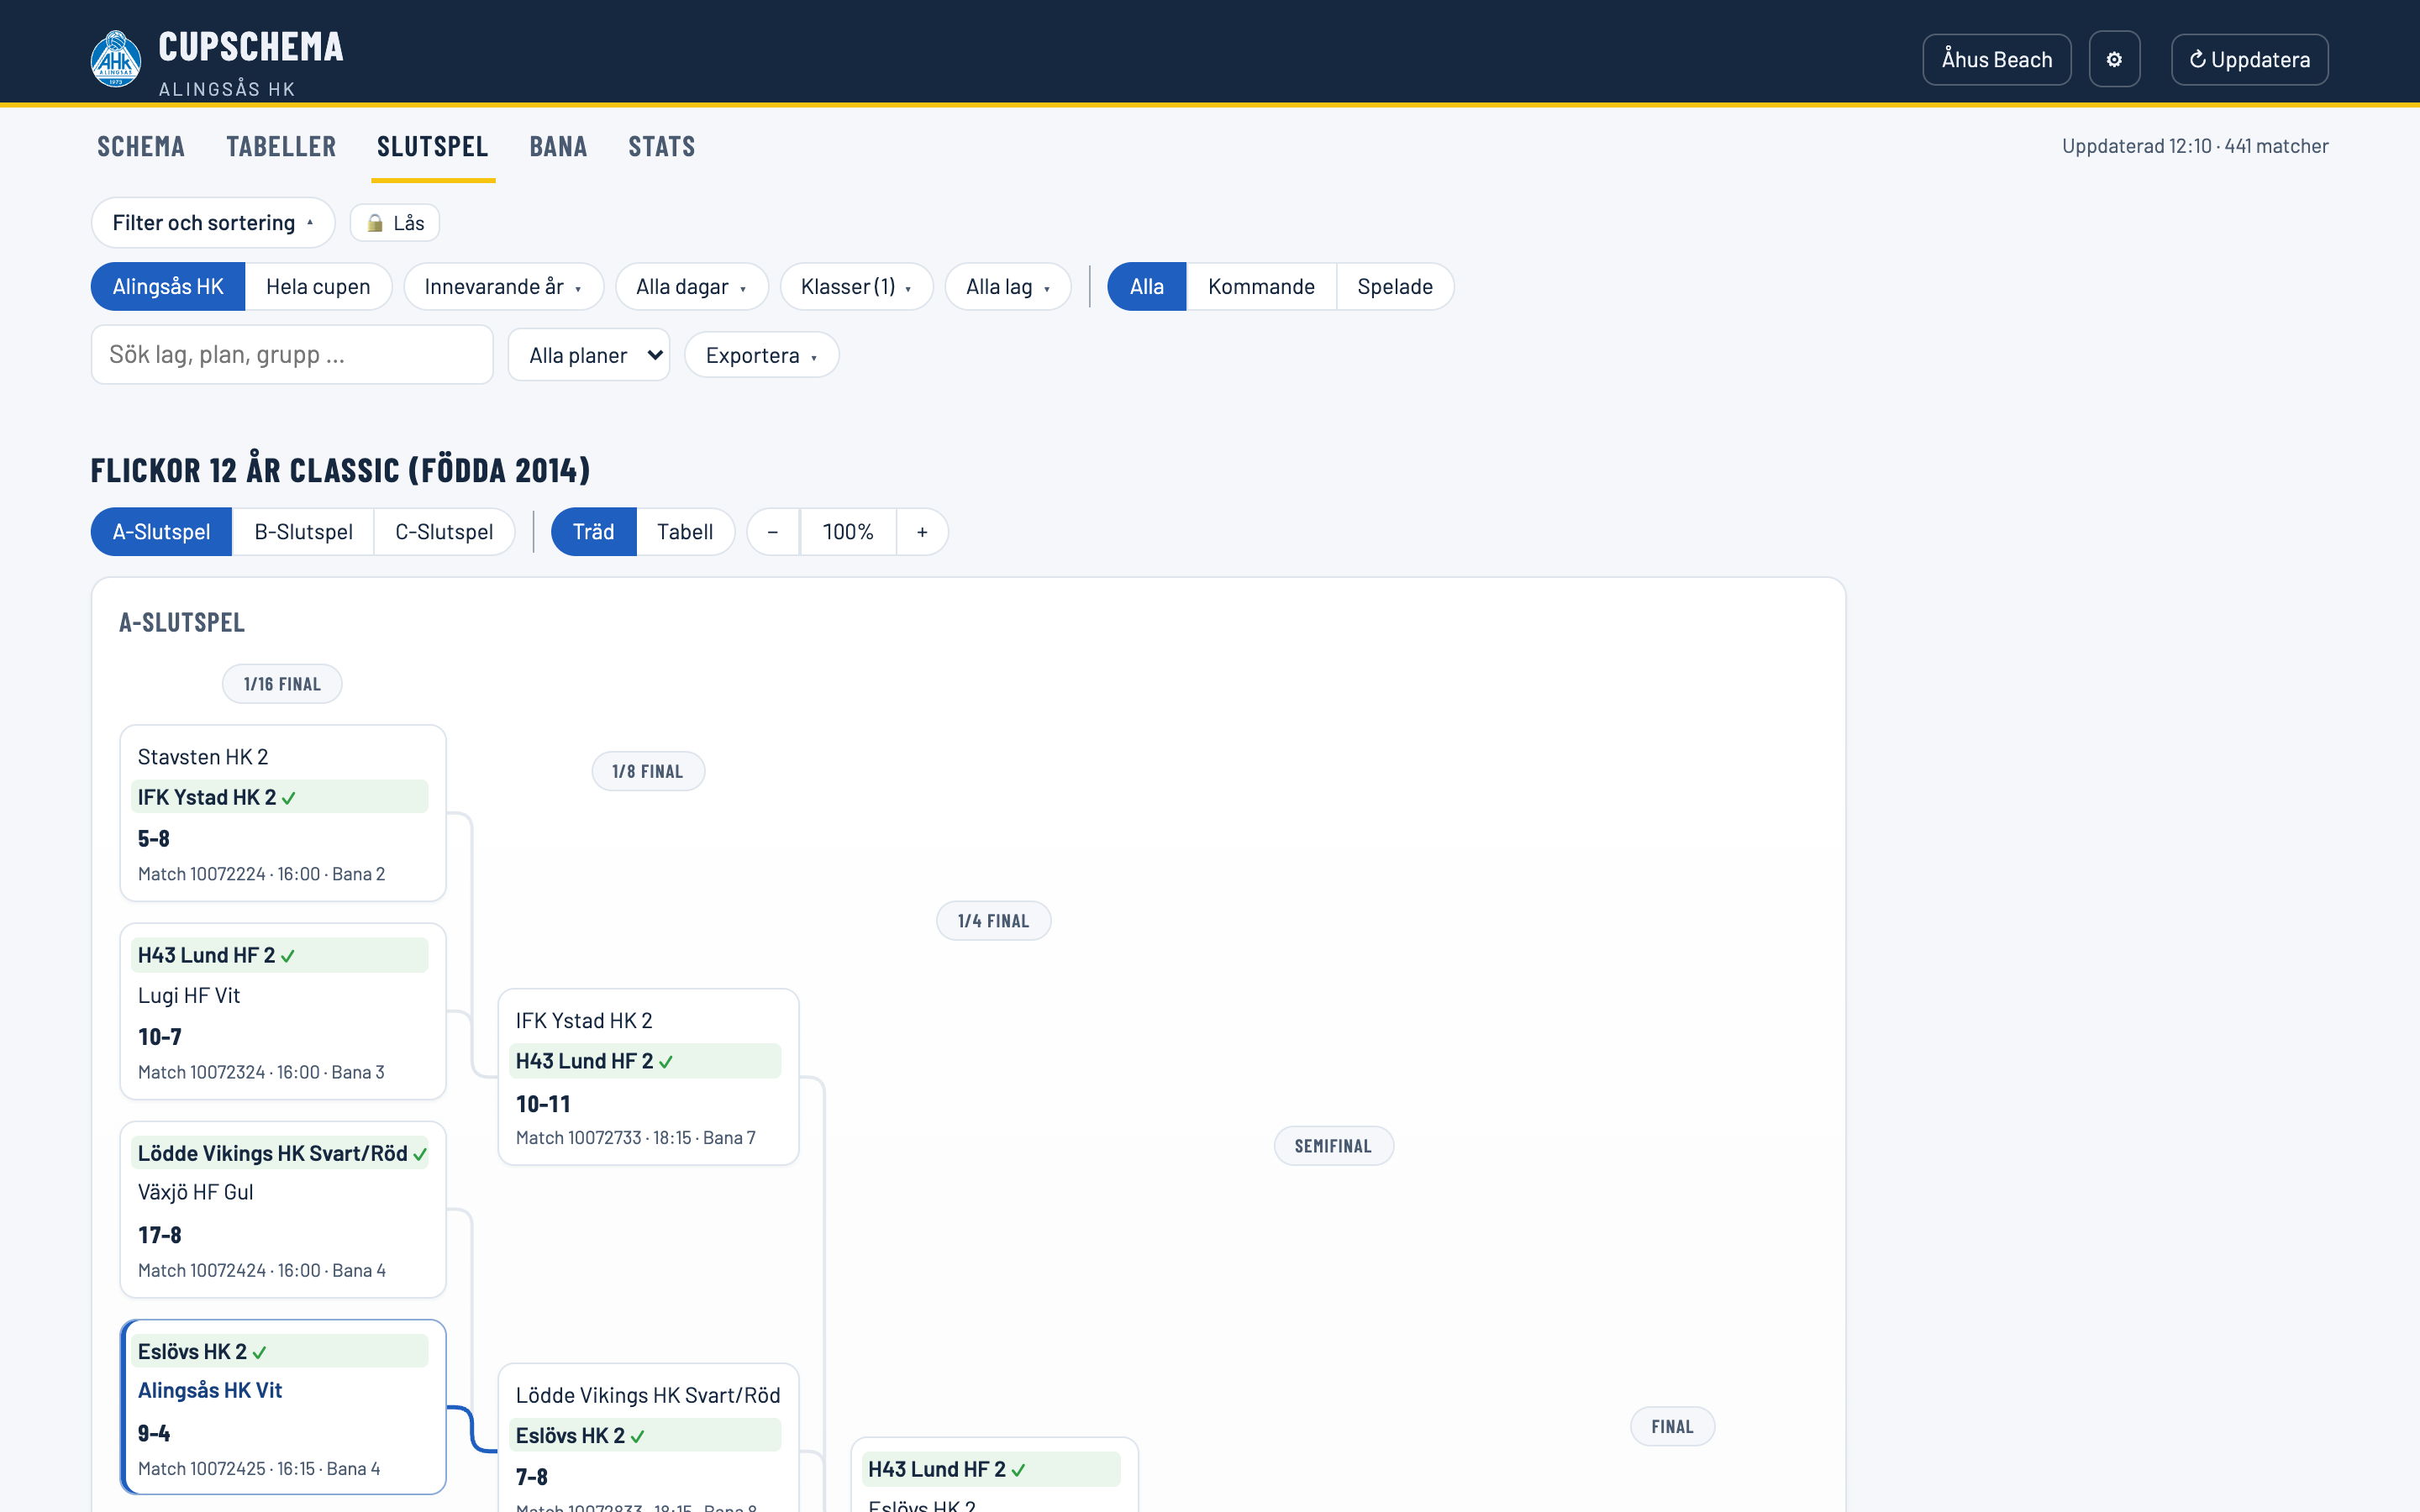Open the Alla dagar dropdown
Screen dimensions: 2420x1512
(691, 287)
